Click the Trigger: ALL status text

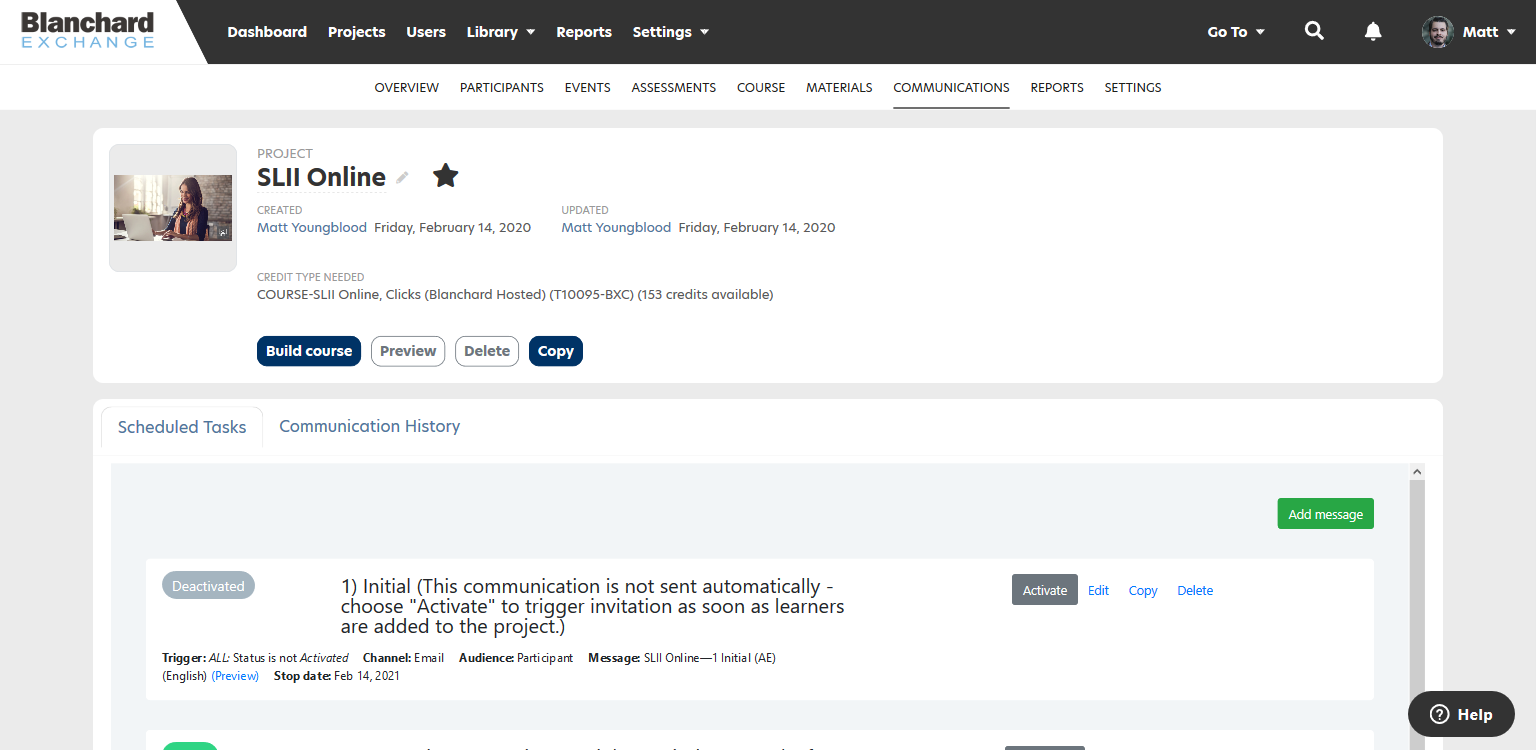tap(255, 658)
